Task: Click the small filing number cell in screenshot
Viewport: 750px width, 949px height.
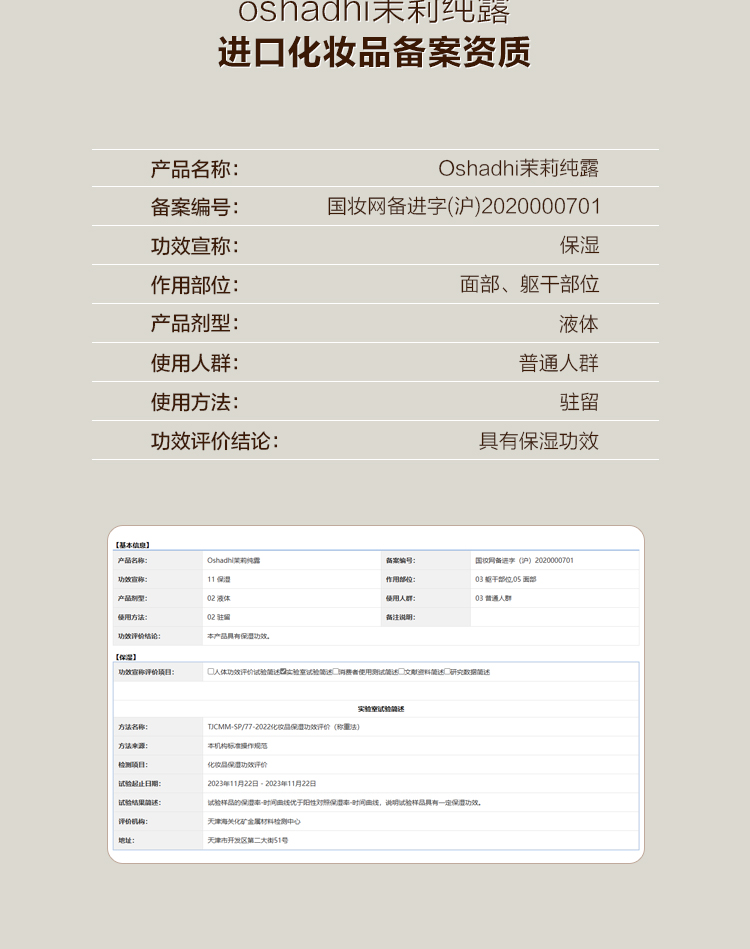Action: (524, 560)
